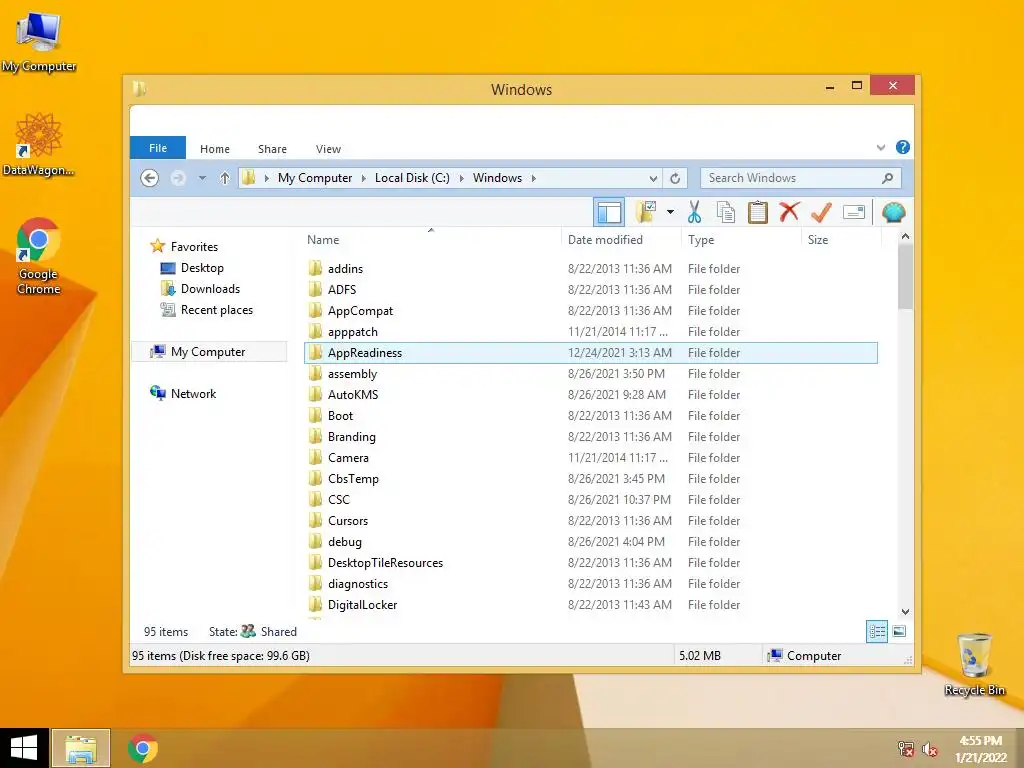Screen dimensions: 1024x768
Task: Click the Forward navigation arrow
Action: tap(178, 178)
